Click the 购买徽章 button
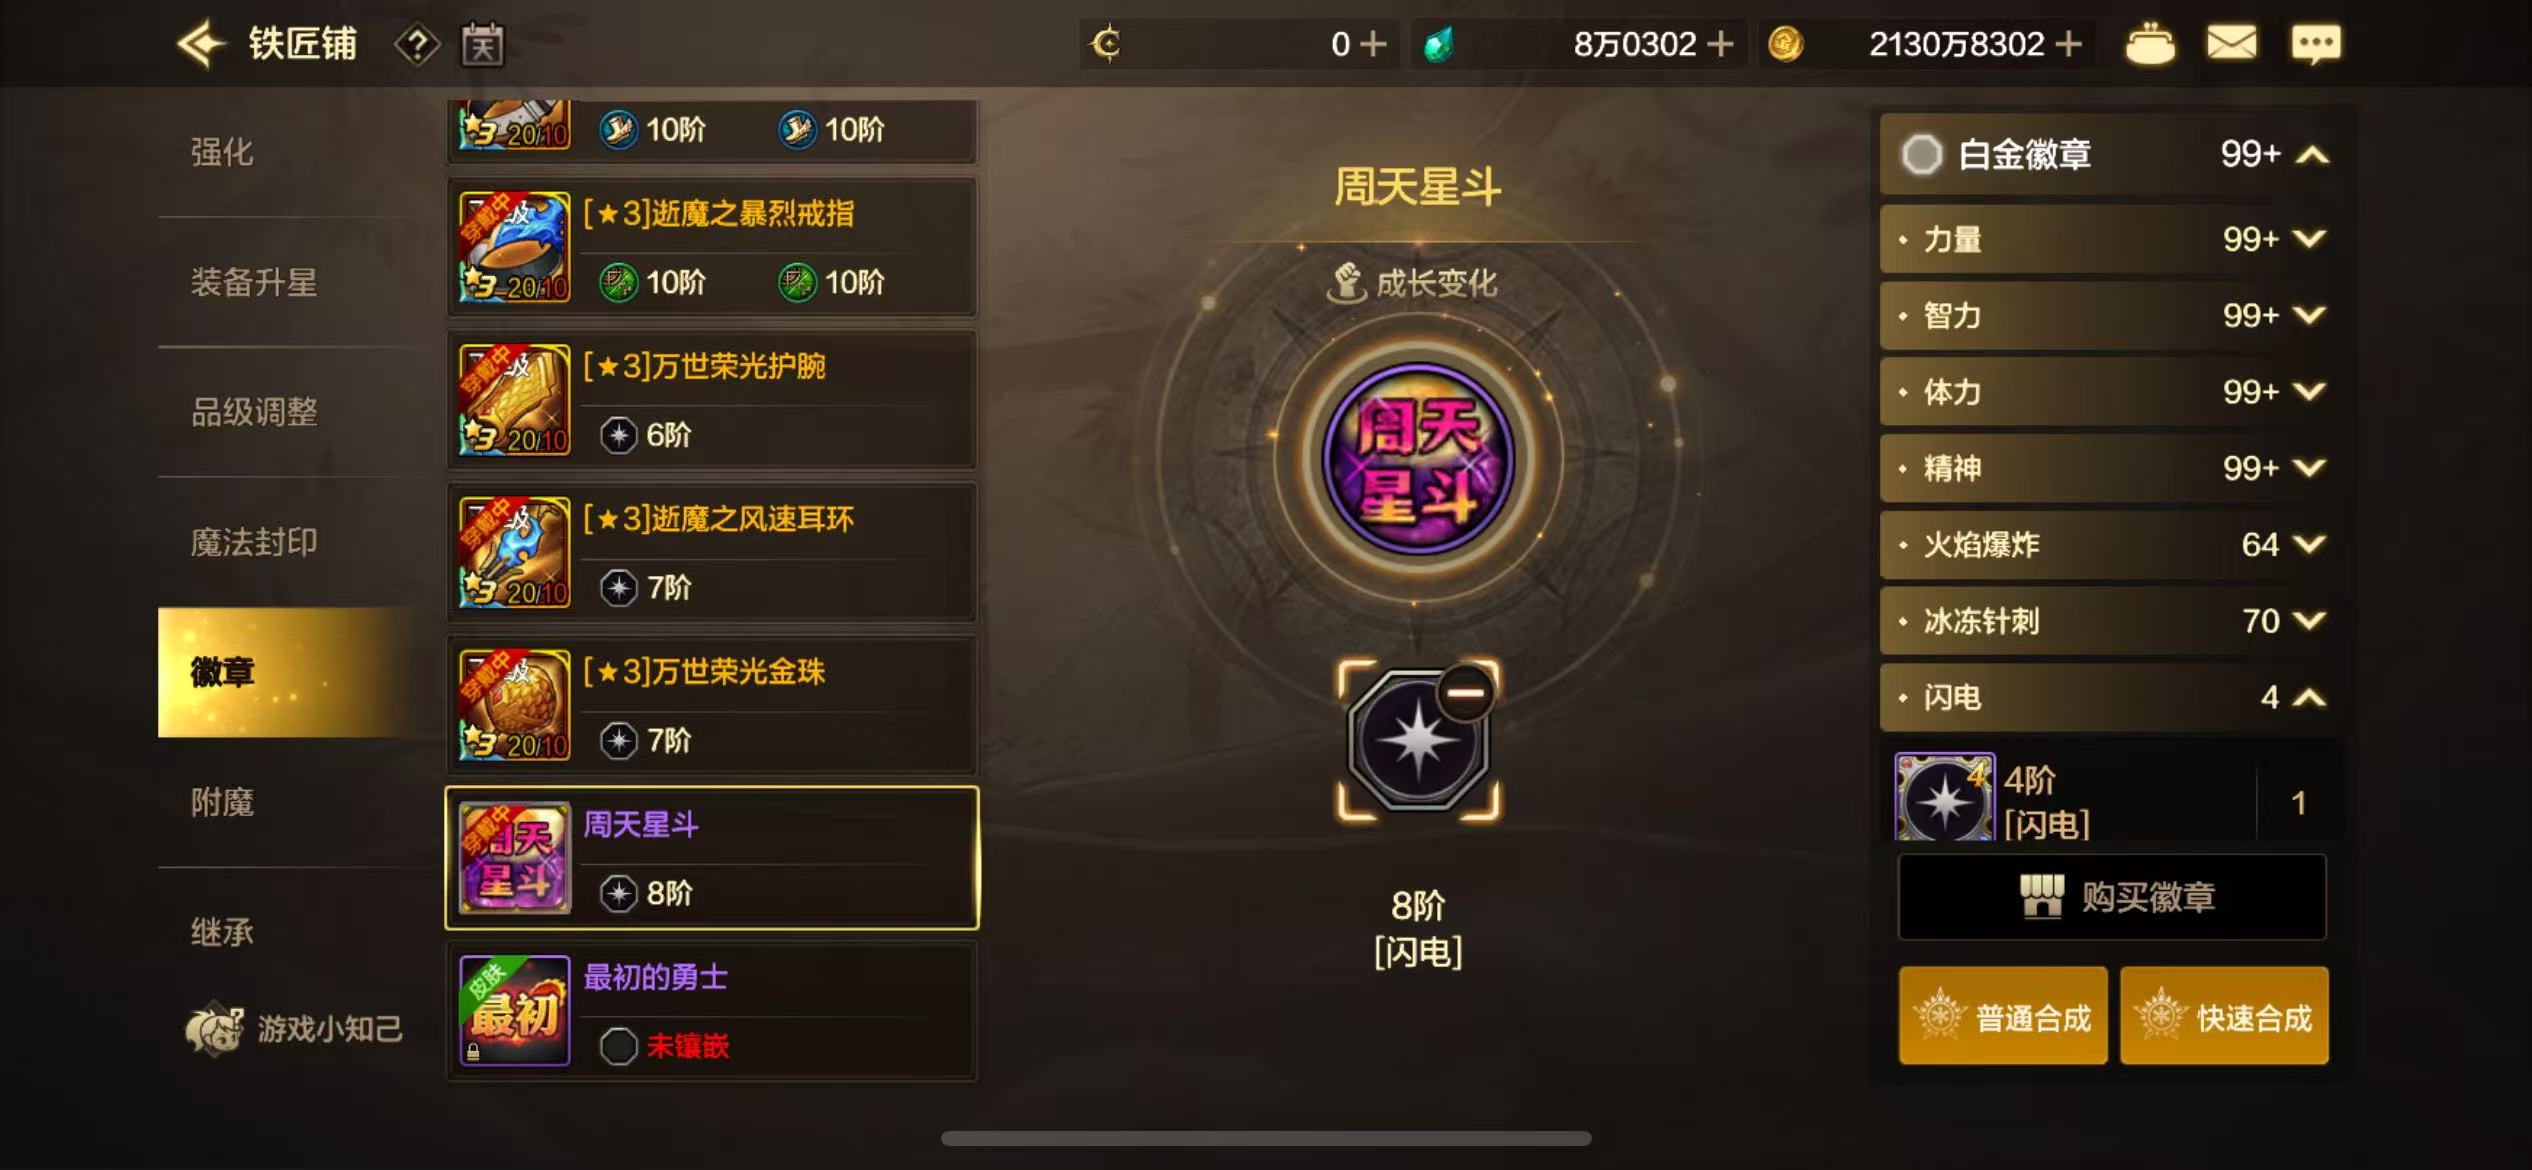 [x=2112, y=897]
